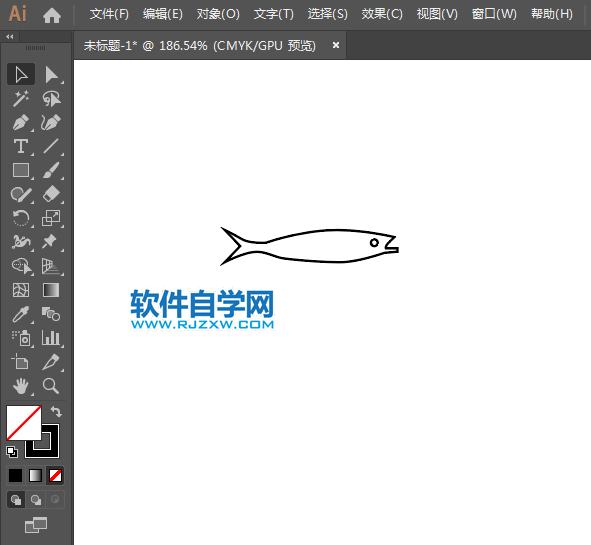Set paint to None

coord(55,476)
